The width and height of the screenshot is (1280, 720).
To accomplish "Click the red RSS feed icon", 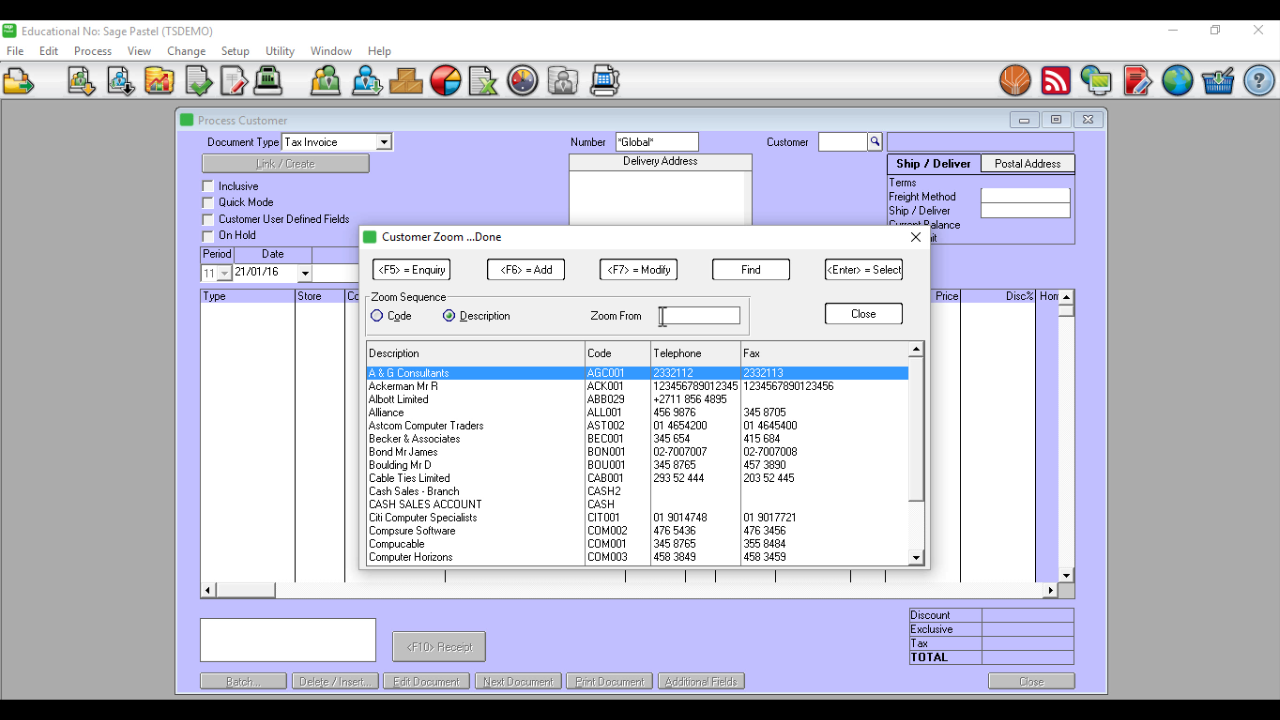I will tap(1056, 81).
